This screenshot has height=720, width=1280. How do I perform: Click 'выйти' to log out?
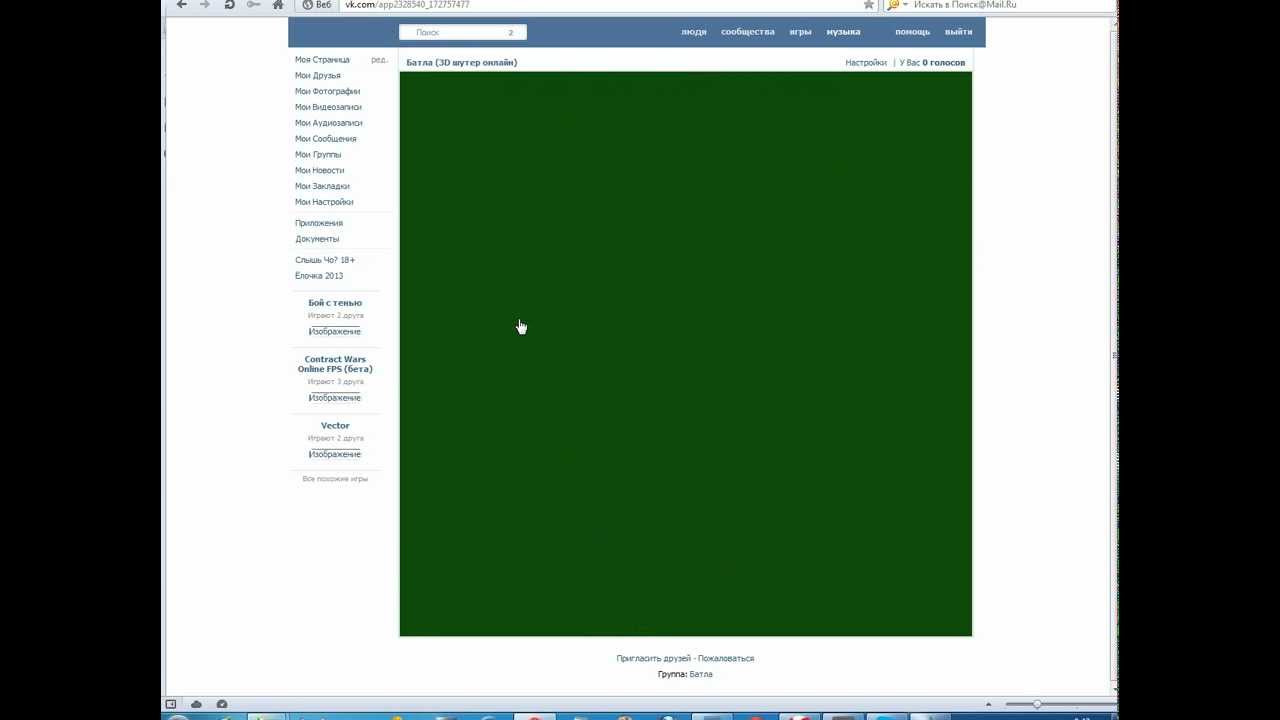(958, 32)
